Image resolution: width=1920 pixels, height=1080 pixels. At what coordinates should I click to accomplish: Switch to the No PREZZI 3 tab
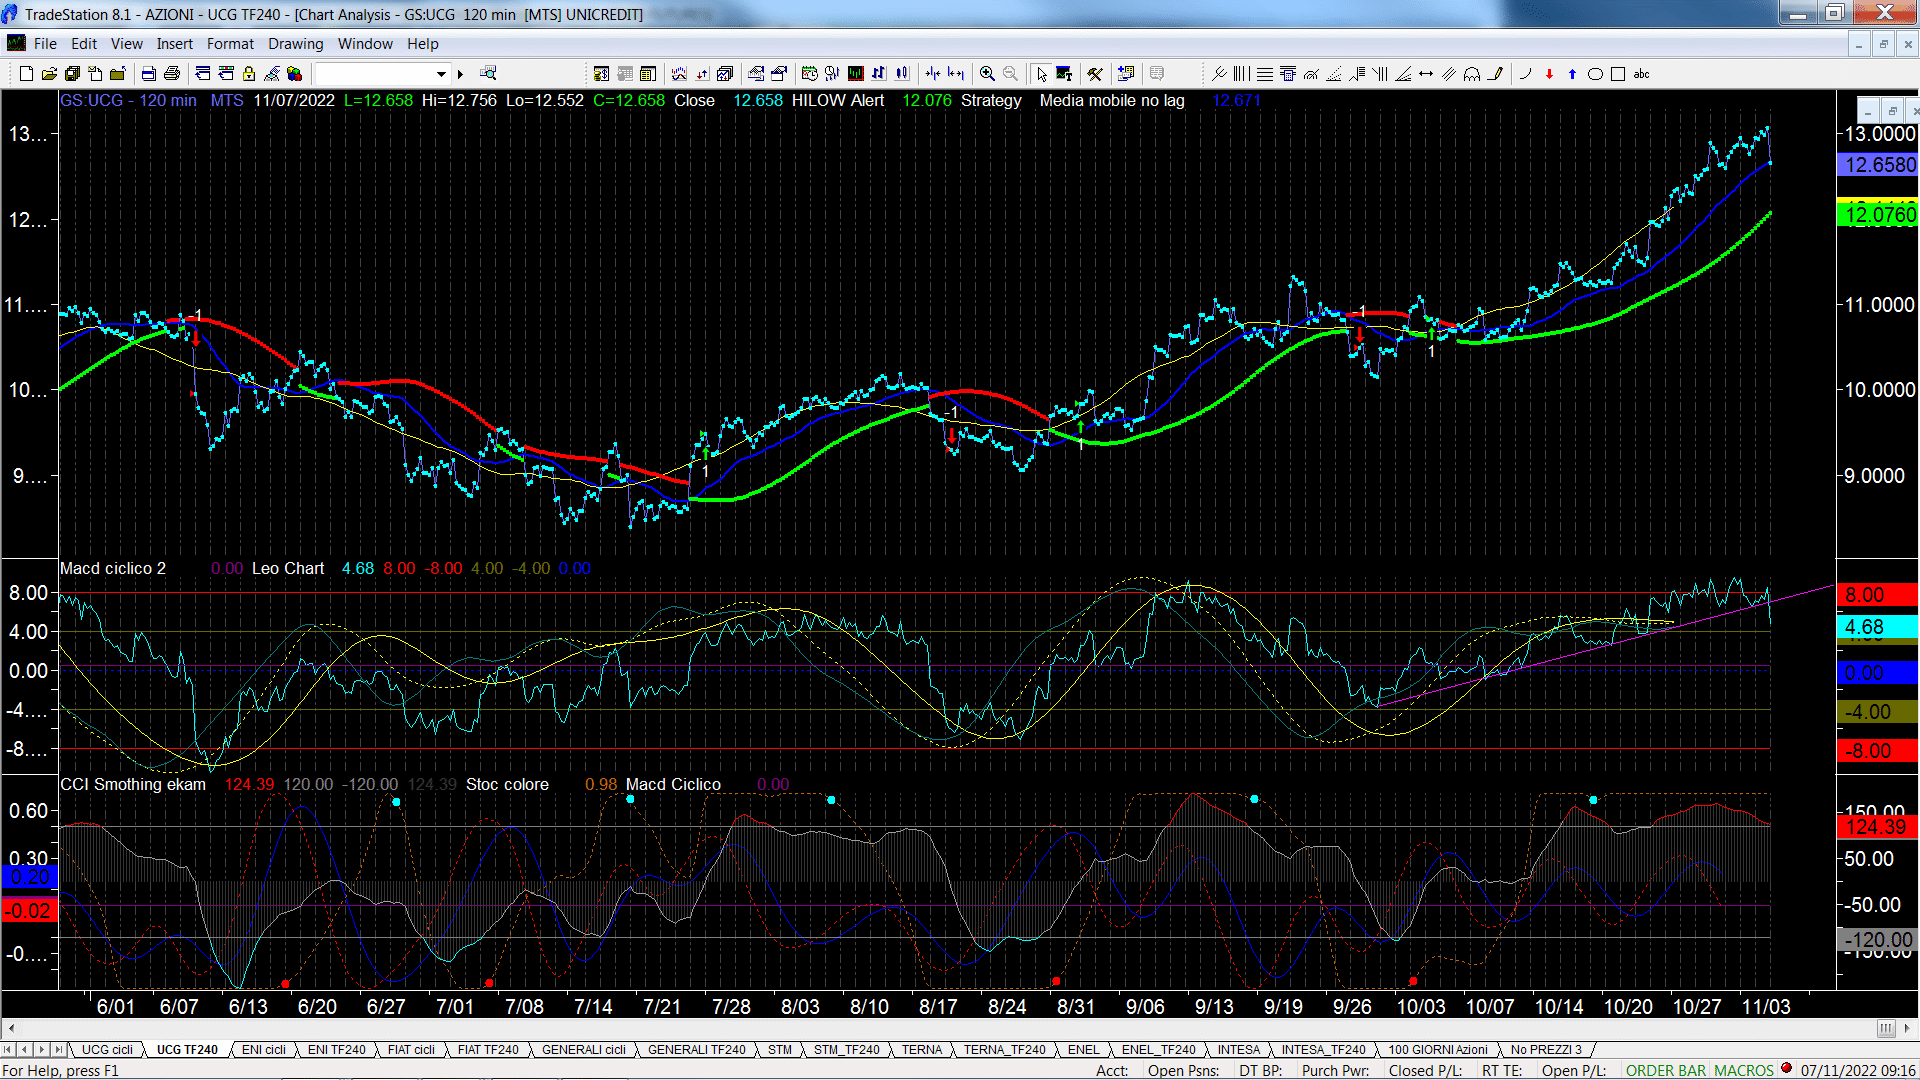tap(1546, 1050)
